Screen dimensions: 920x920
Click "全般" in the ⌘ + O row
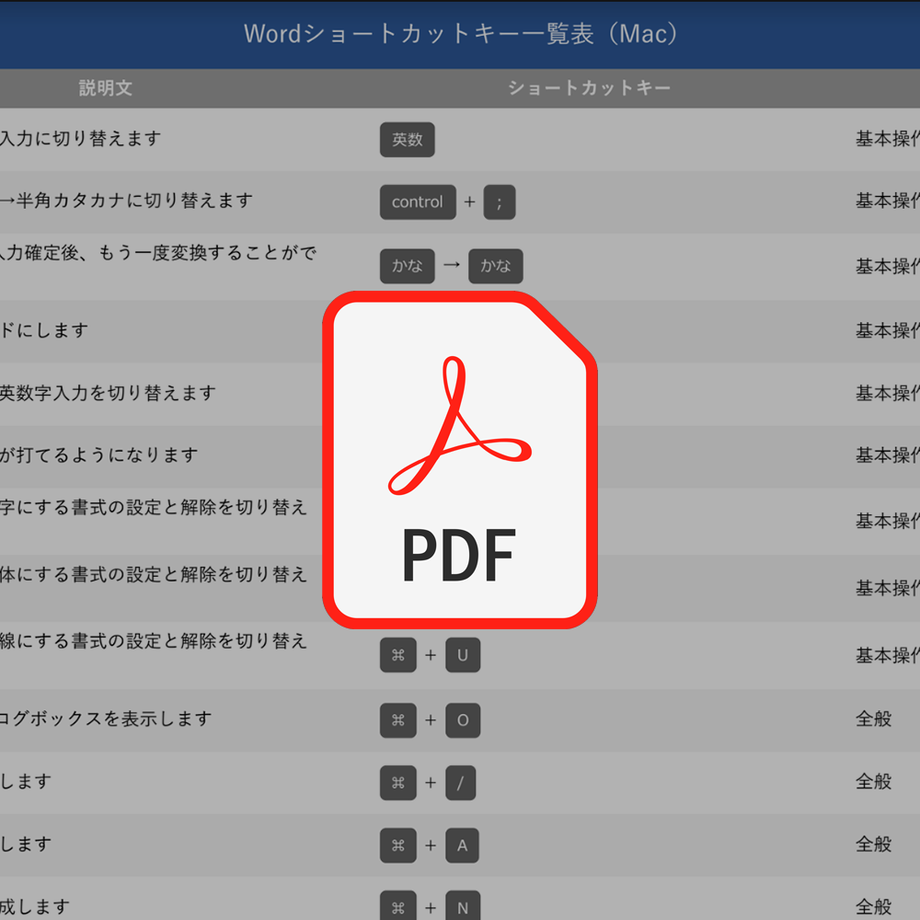point(874,718)
